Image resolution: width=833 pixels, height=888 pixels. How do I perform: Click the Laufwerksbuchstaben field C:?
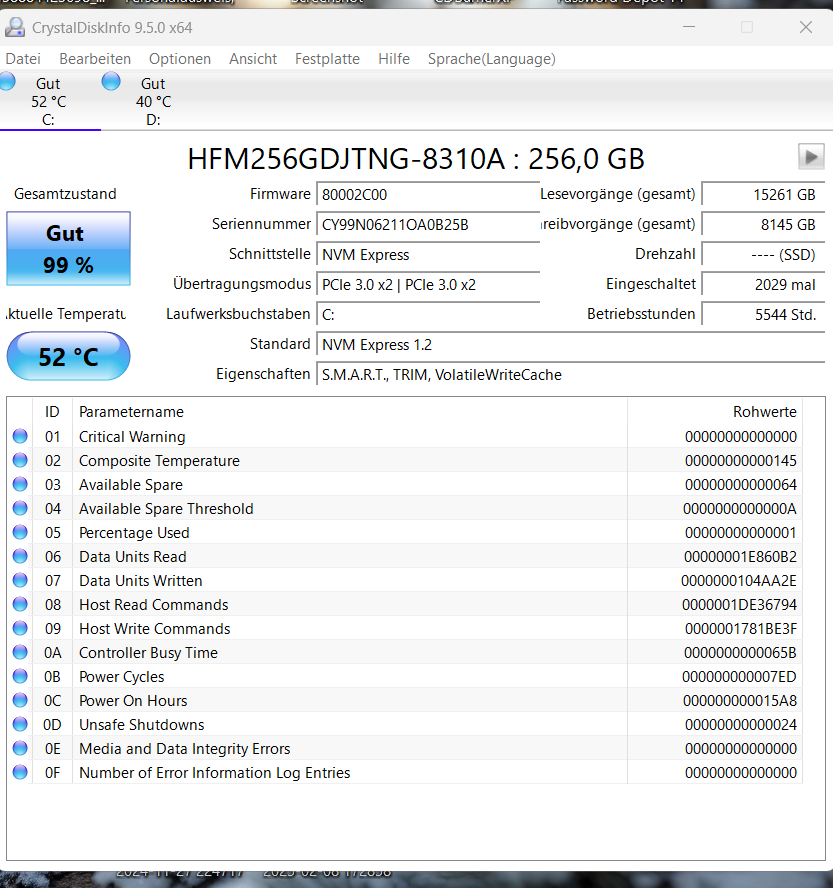(428, 314)
